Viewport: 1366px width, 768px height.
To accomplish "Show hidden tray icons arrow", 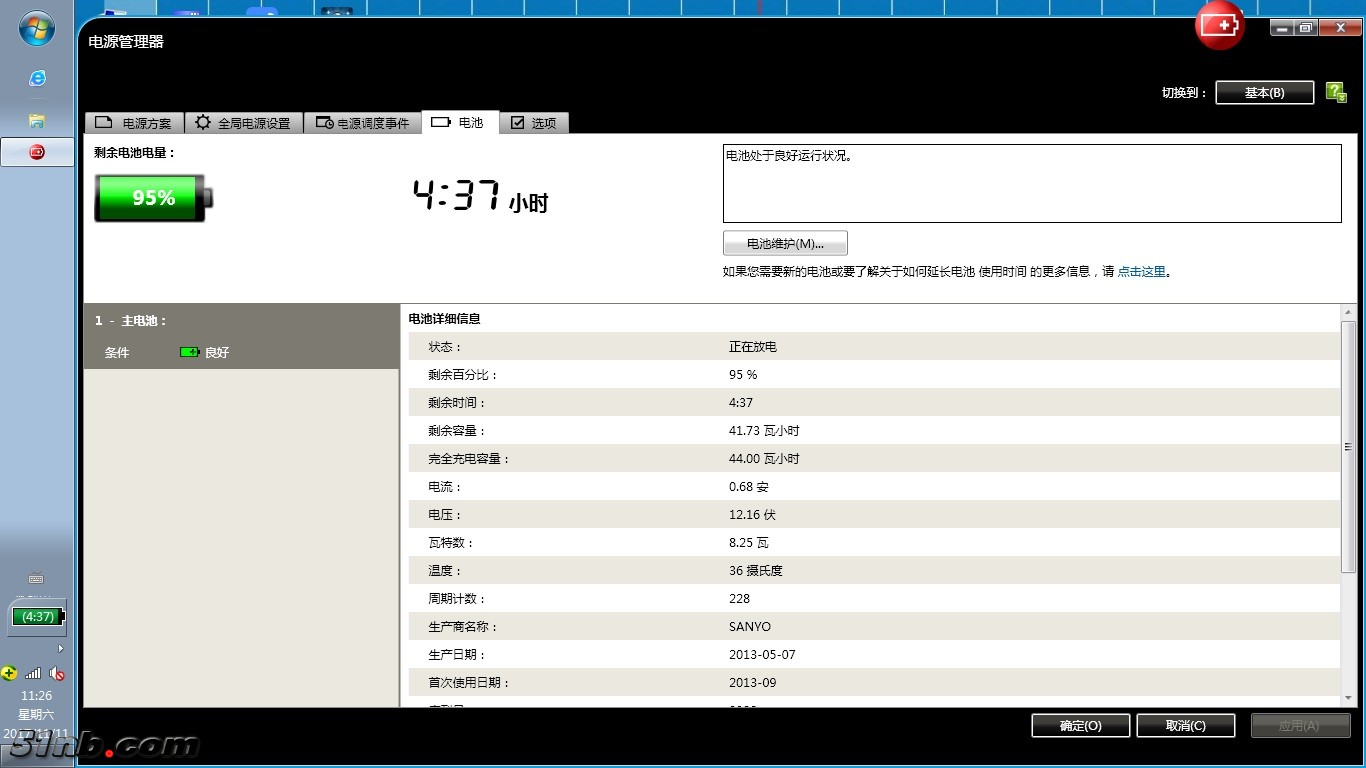I will (61, 648).
